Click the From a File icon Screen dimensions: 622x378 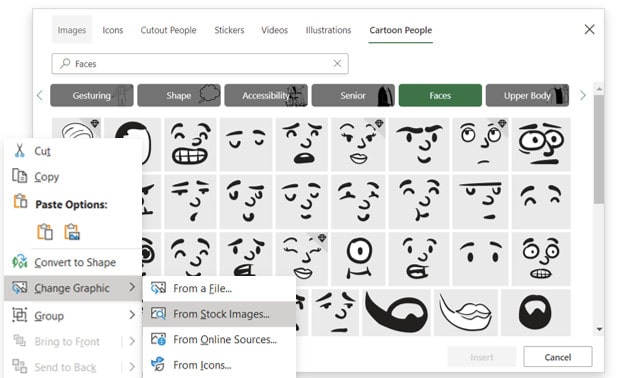tap(158, 288)
